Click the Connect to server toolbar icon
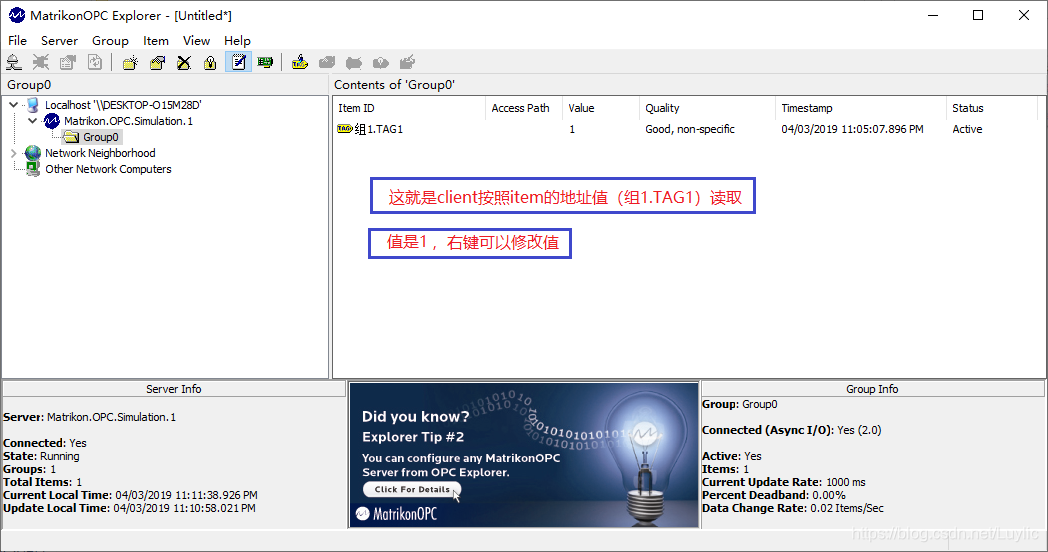The image size is (1048, 552). click(13, 62)
